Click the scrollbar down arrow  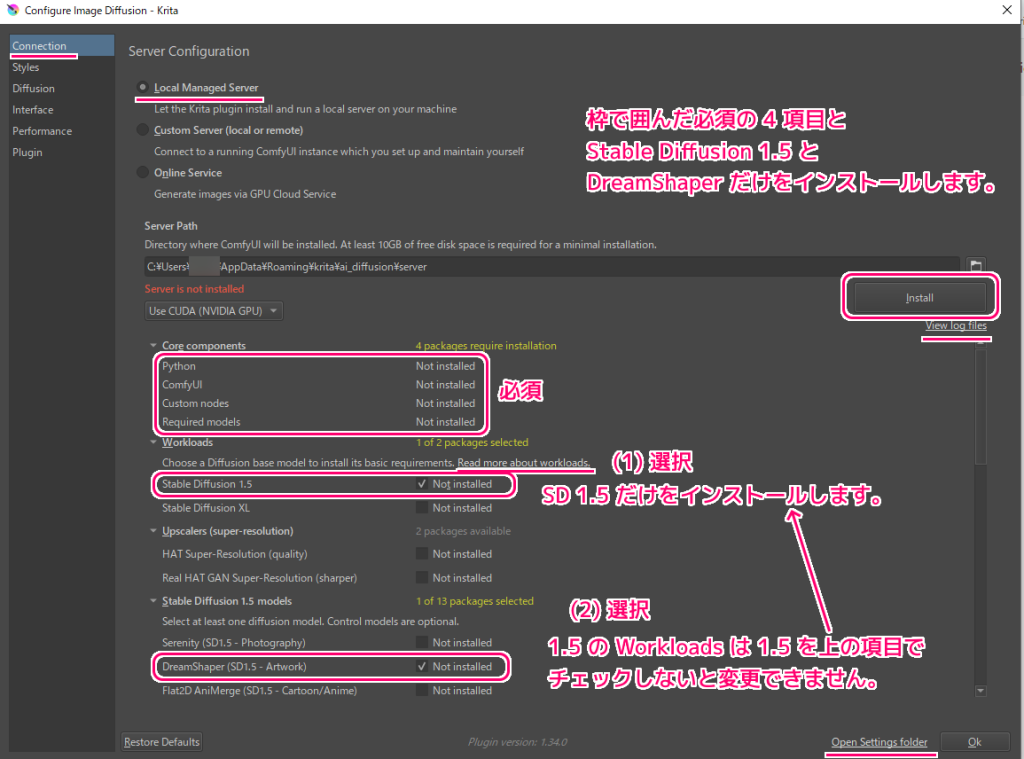pyautogui.click(x=980, y=690)
